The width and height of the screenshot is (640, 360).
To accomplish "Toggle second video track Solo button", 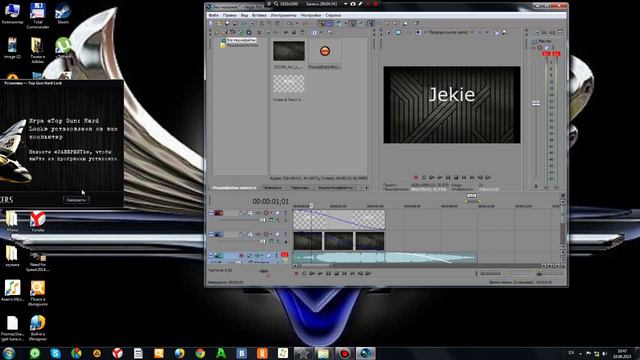I will coord(285,234).
